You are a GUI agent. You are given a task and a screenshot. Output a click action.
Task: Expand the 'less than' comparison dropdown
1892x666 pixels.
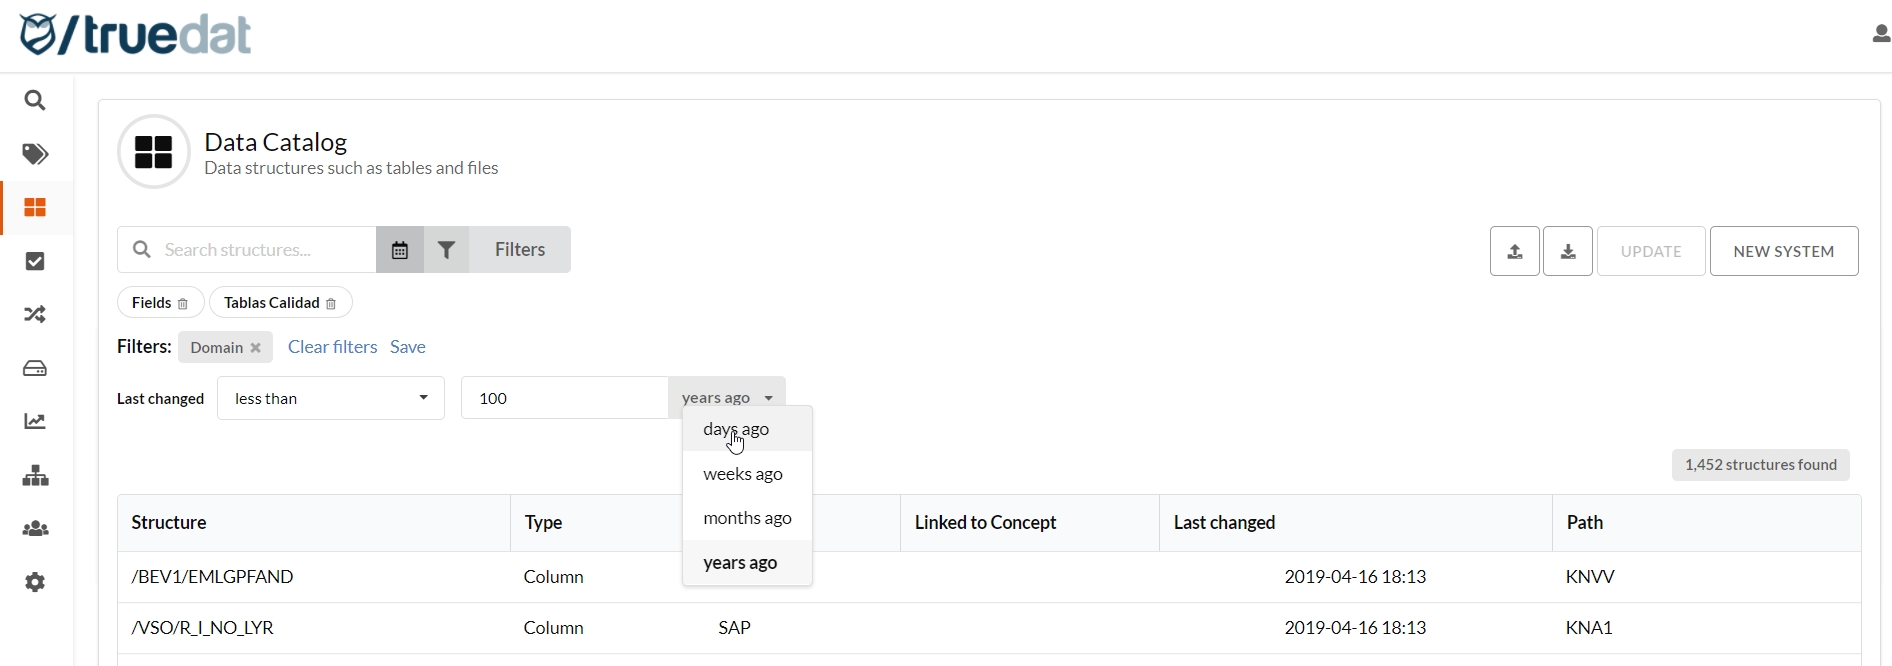tap(330, 399)
